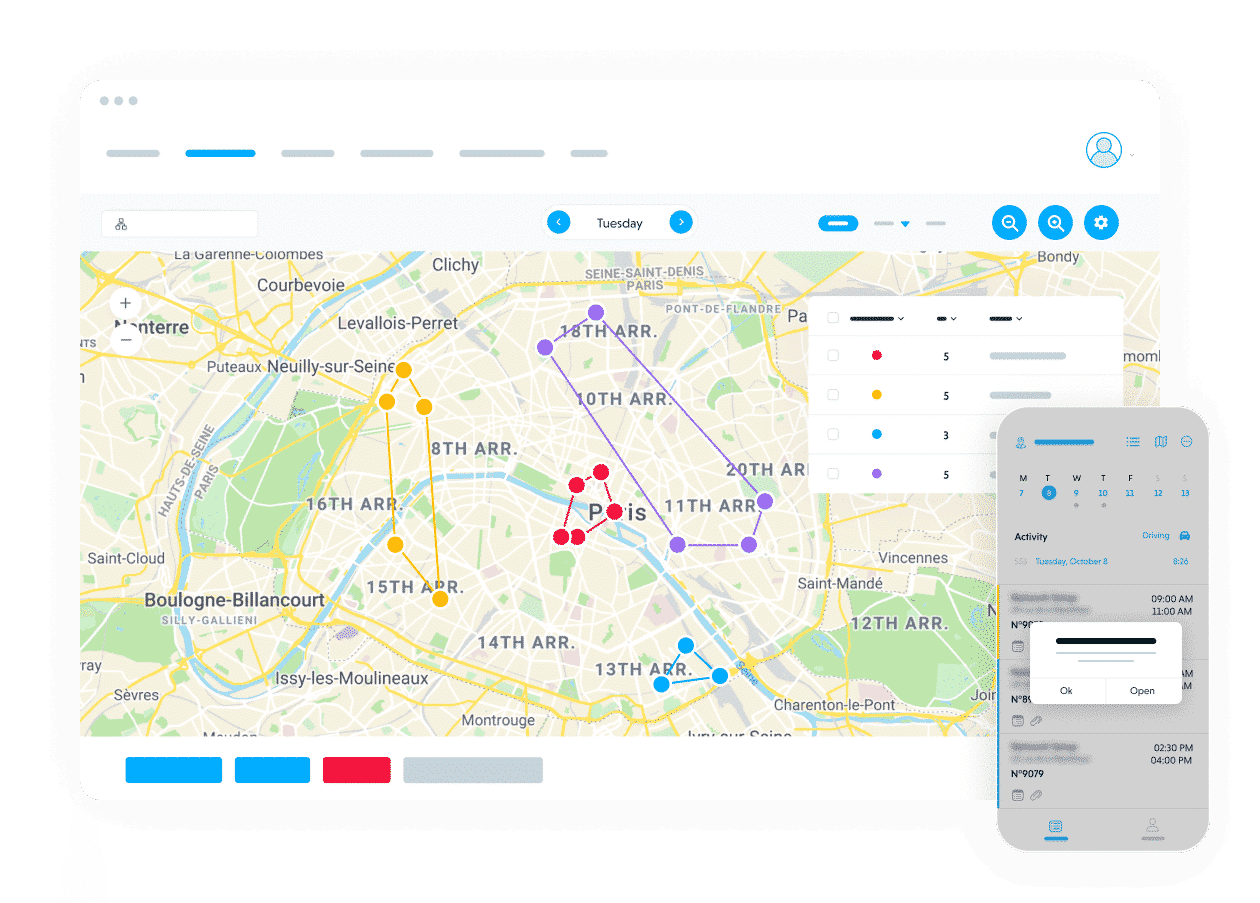Select the fifth top navigation tab
This screenshot has height=903, width=1260.
[502, 154]
